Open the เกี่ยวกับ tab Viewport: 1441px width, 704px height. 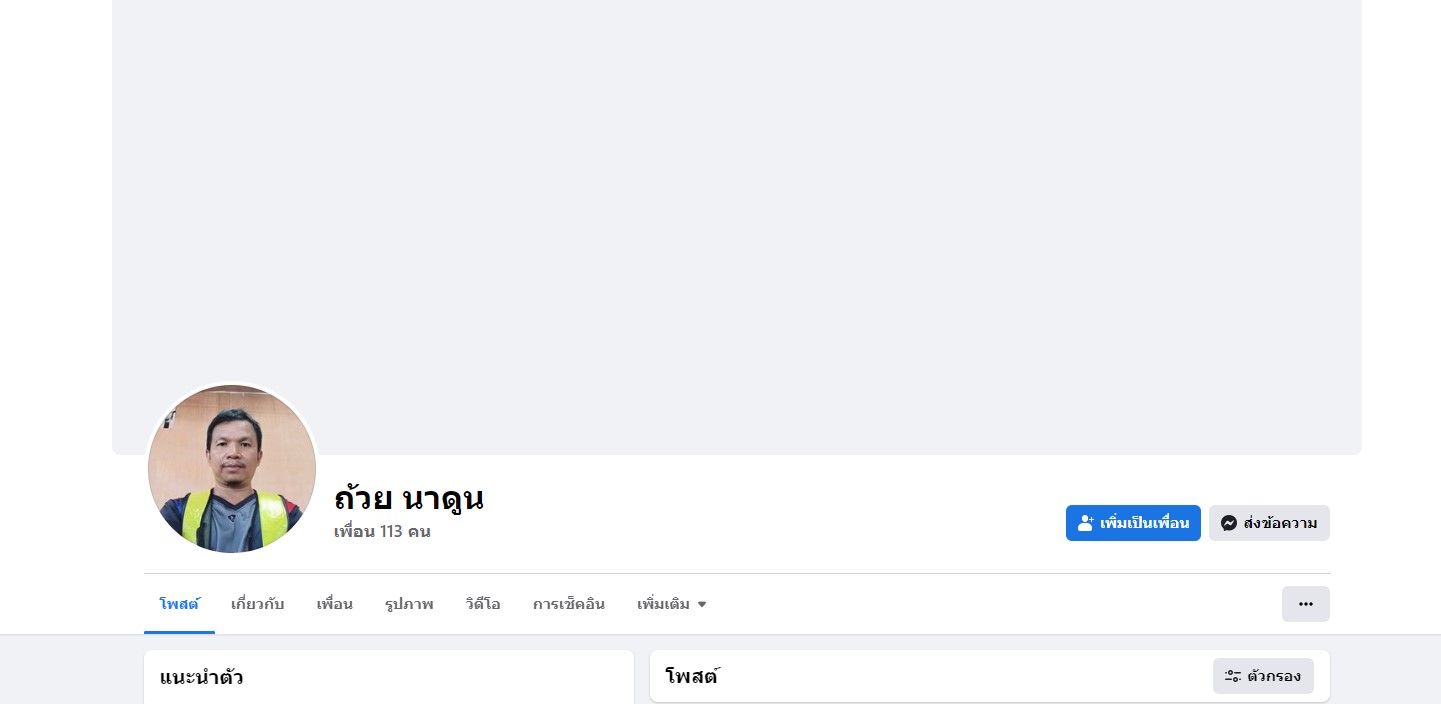point(257,604)
